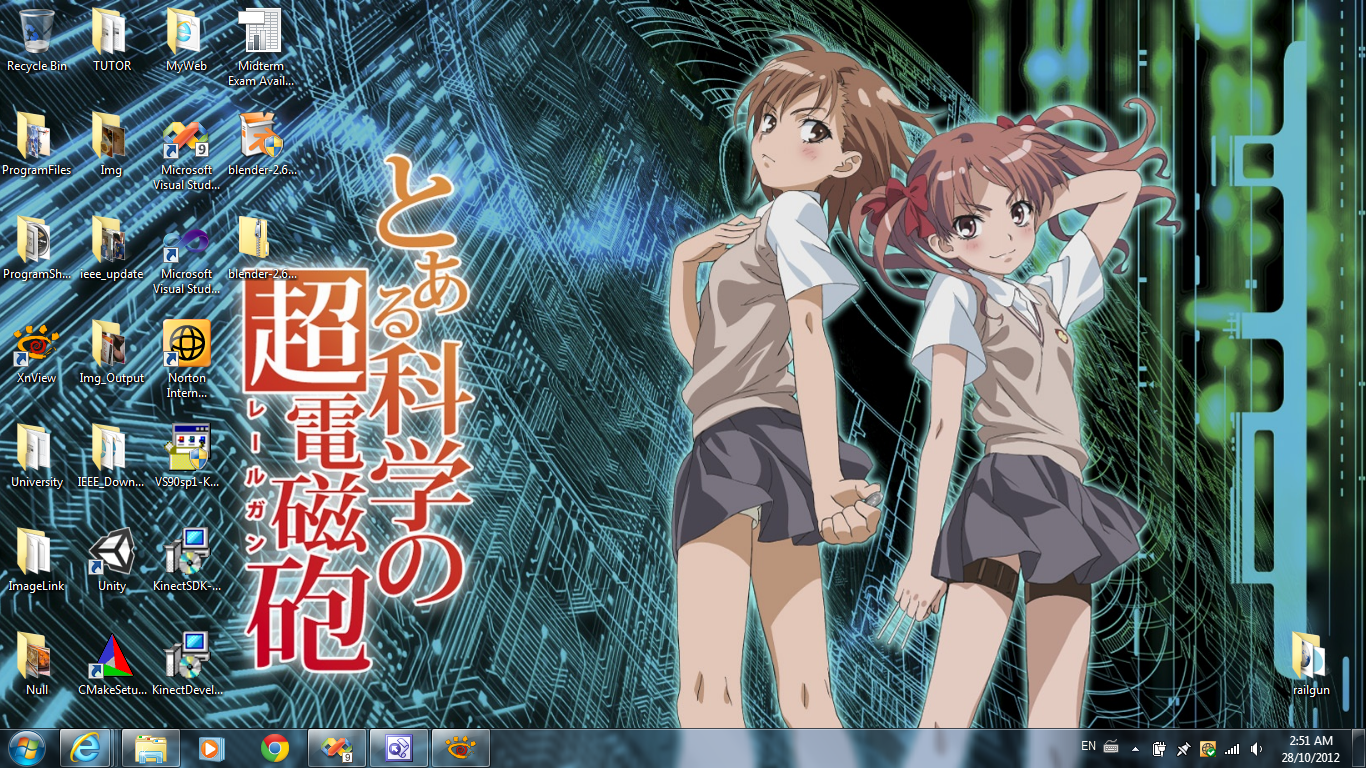This screenshot has width=1366, height=768.
Task: Open the clock showing 2:51 AM
Action: [x=1311, y=748]
